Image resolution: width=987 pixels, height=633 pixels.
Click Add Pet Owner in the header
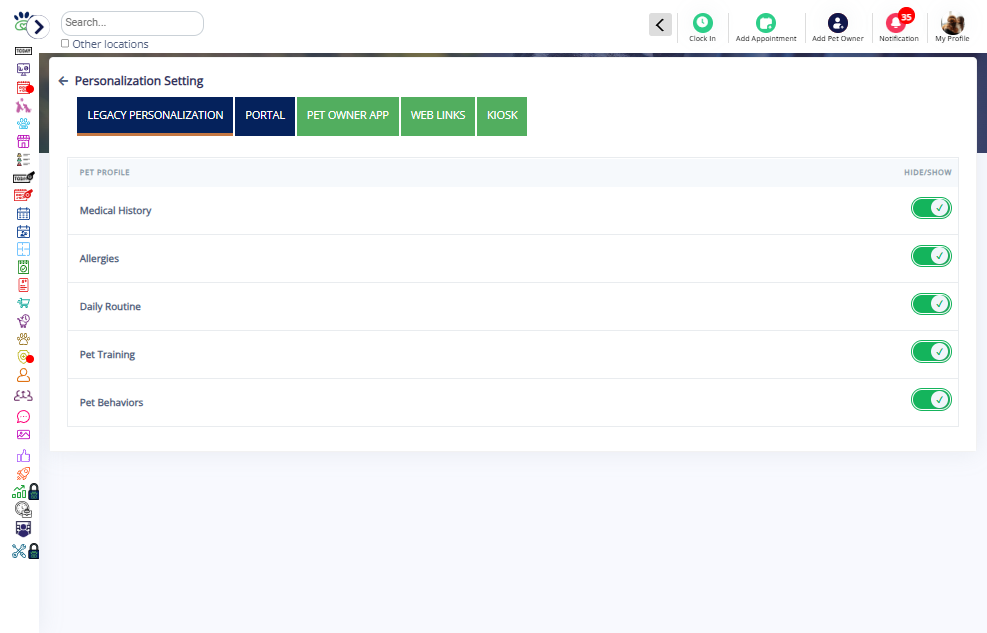(837, 28)
